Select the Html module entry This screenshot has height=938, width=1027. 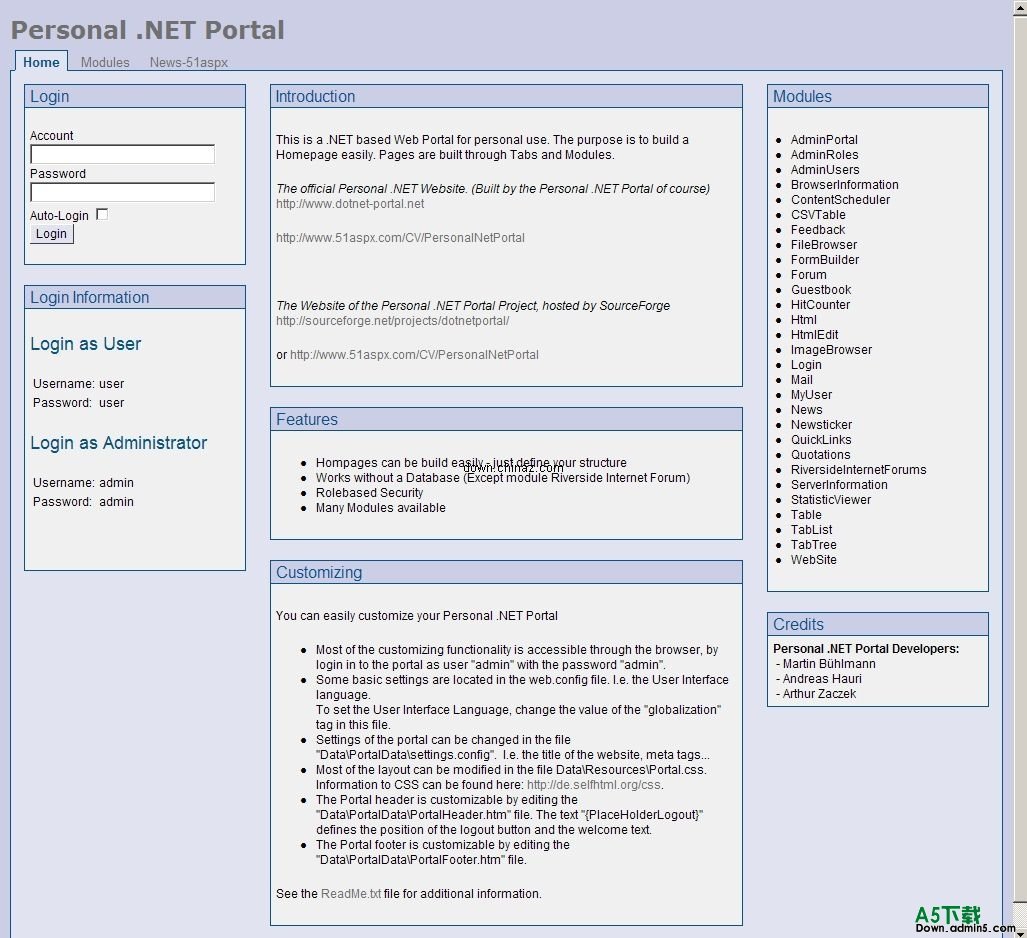804,320
